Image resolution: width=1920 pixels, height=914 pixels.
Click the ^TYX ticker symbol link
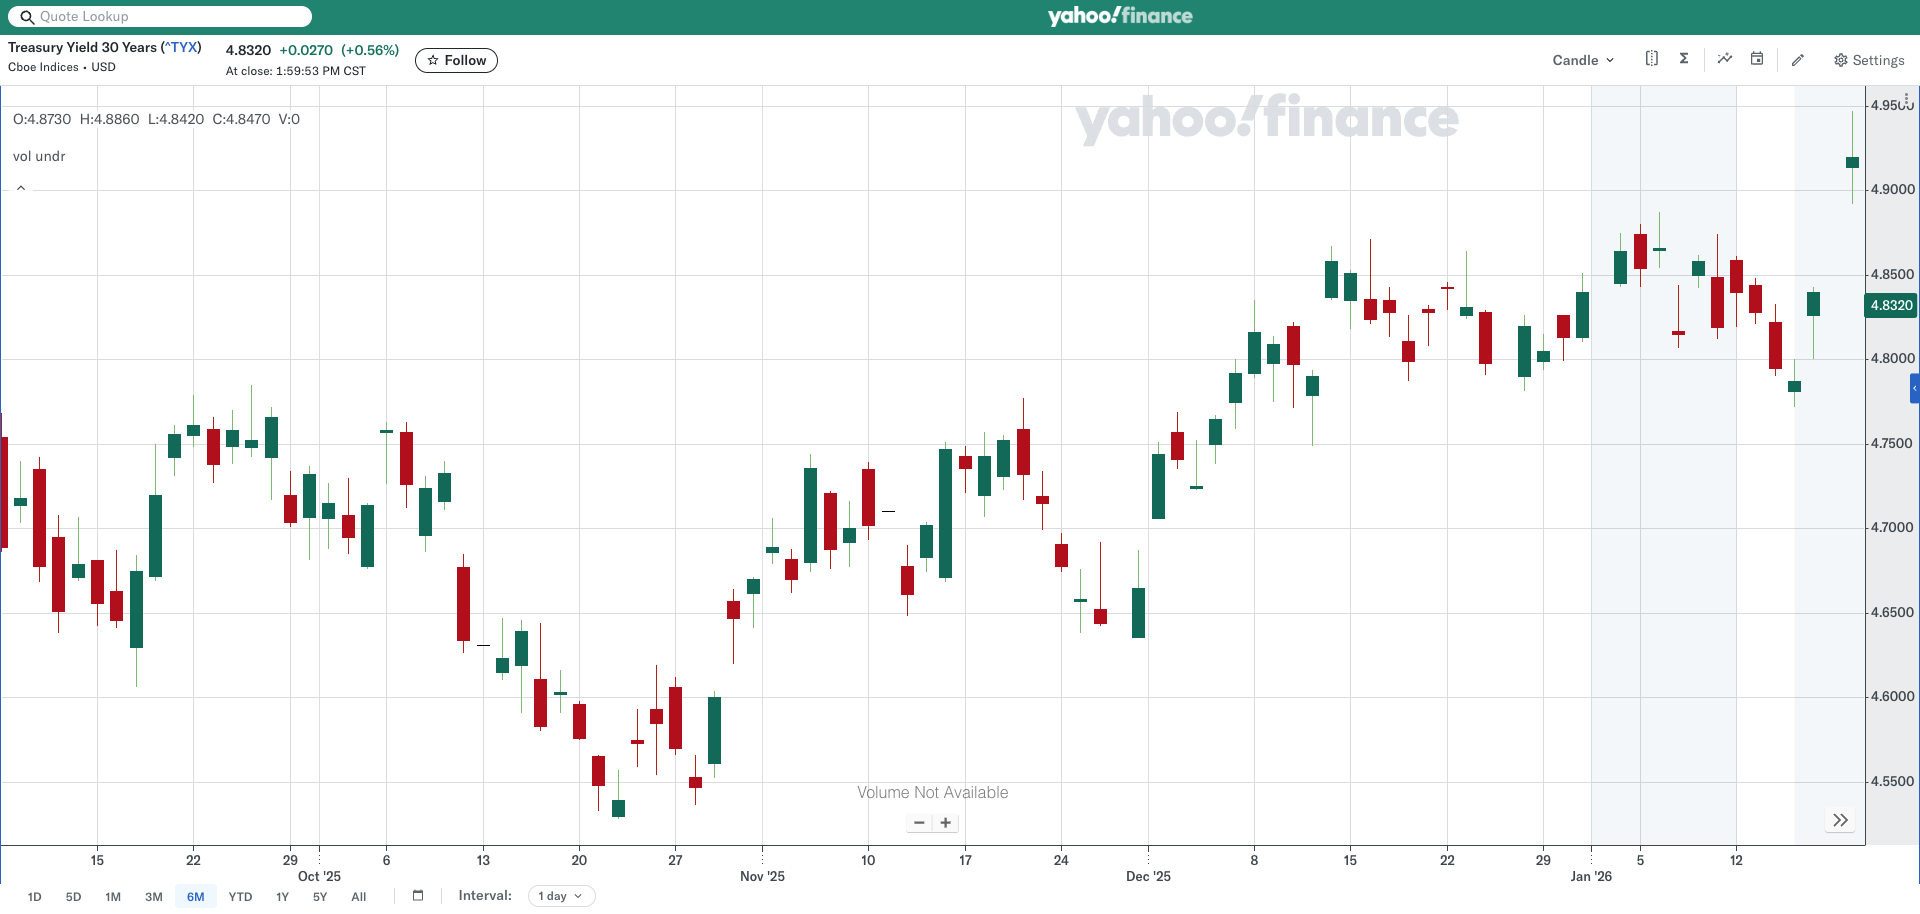point(181,47)
